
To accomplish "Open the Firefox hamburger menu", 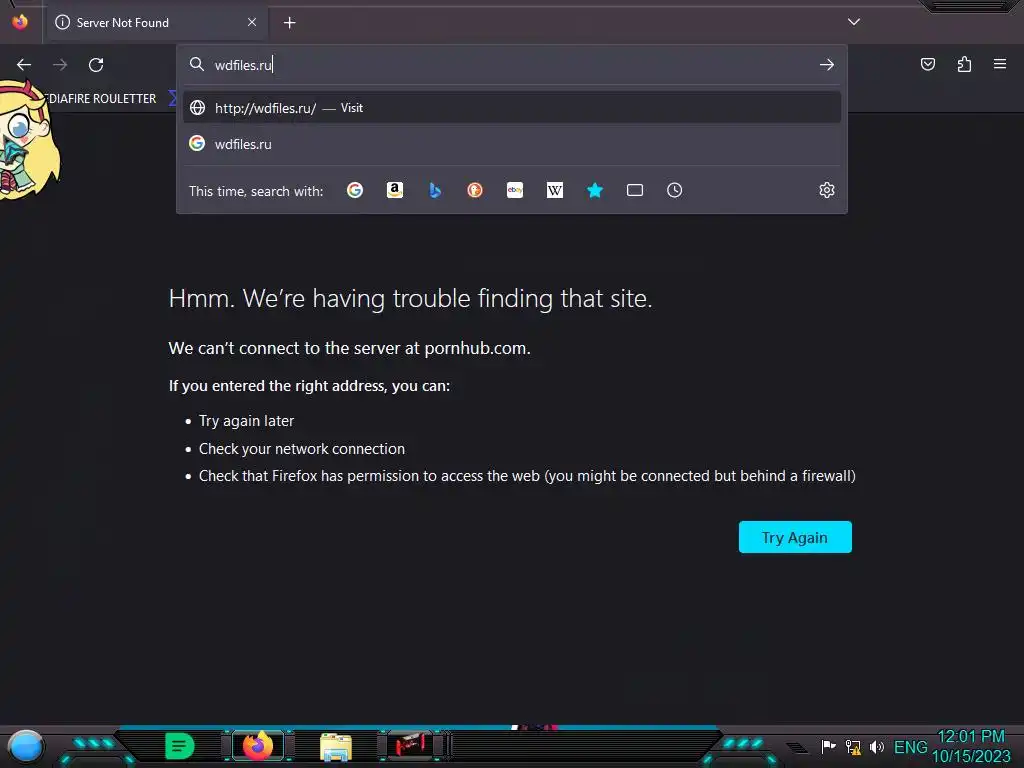I will pyautogui.click(x=999, y=64).
